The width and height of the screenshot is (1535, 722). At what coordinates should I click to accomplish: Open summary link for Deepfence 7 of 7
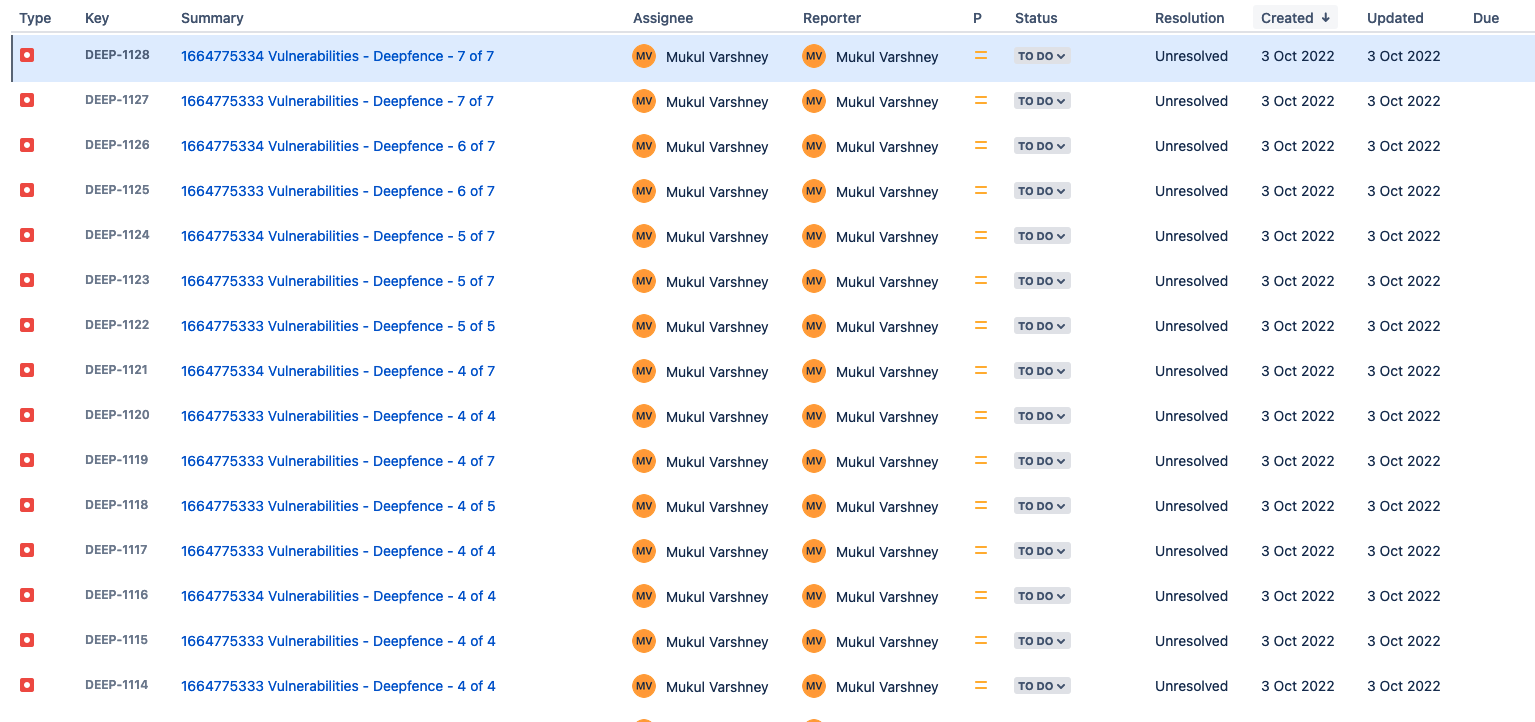[x=337, y=56]
